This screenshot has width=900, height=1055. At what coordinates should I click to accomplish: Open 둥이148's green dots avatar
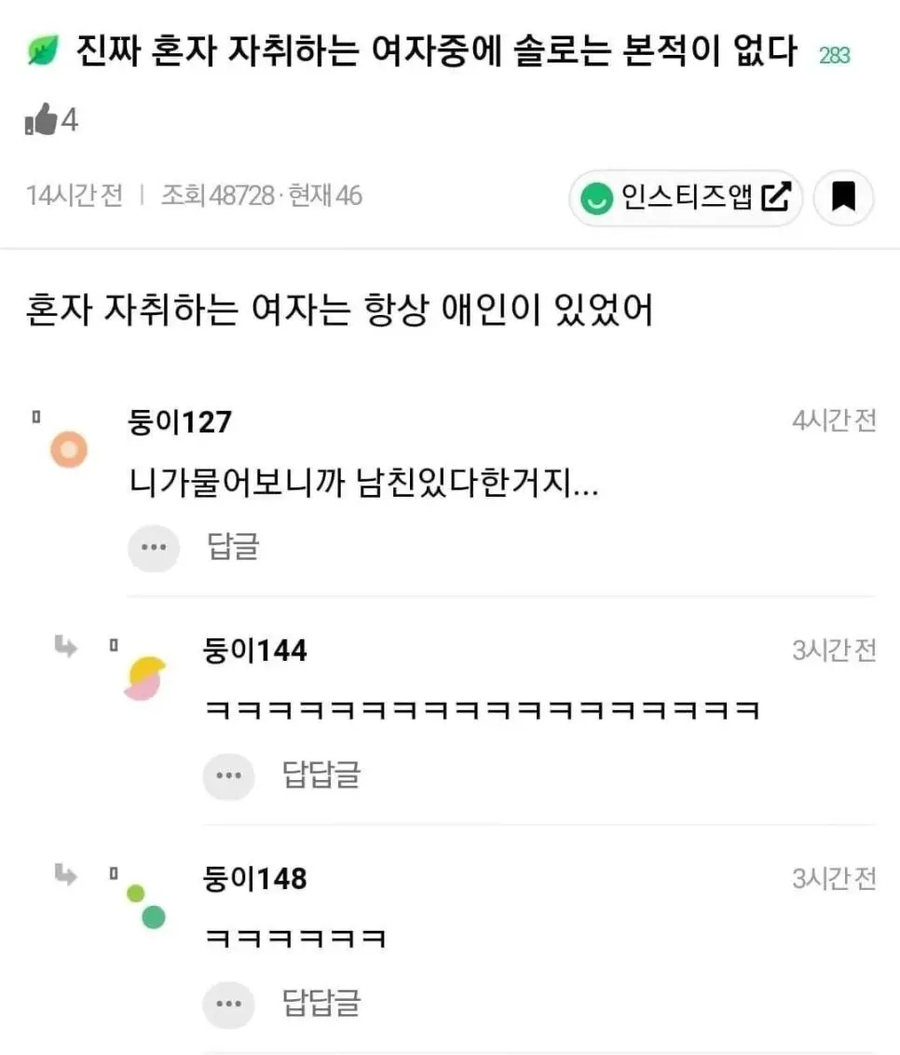(x=146, y=905)
